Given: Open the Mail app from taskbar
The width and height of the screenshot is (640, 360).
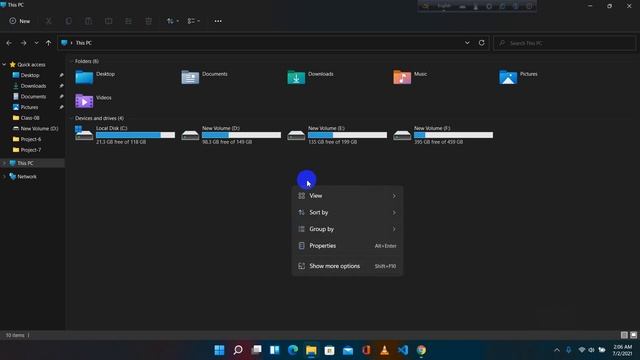Looking at the screenshot, I should point(348,350).
